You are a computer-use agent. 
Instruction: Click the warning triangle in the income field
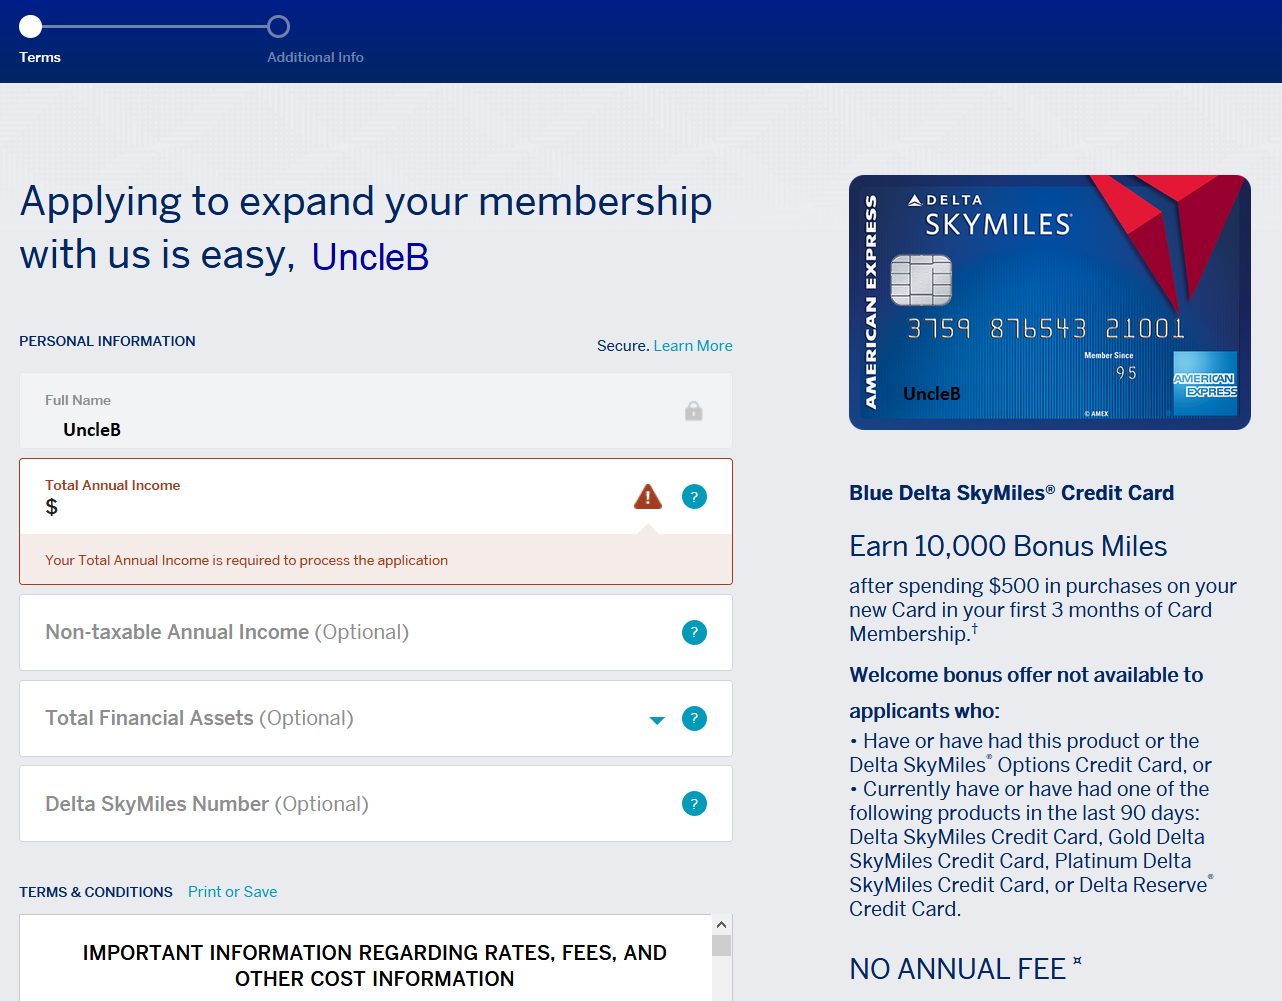pyautogui.click(x=647, y=496)
